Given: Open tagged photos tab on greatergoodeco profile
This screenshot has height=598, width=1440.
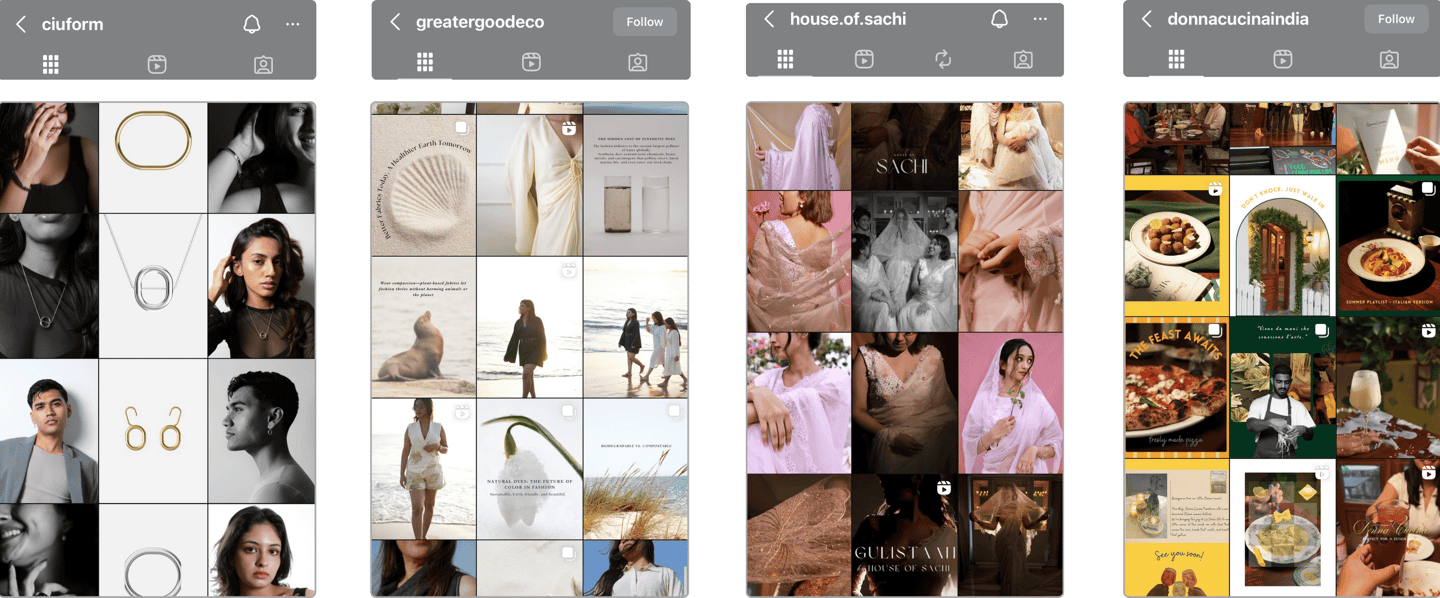Looking at the screenshot, I should [x=637, y=62].
